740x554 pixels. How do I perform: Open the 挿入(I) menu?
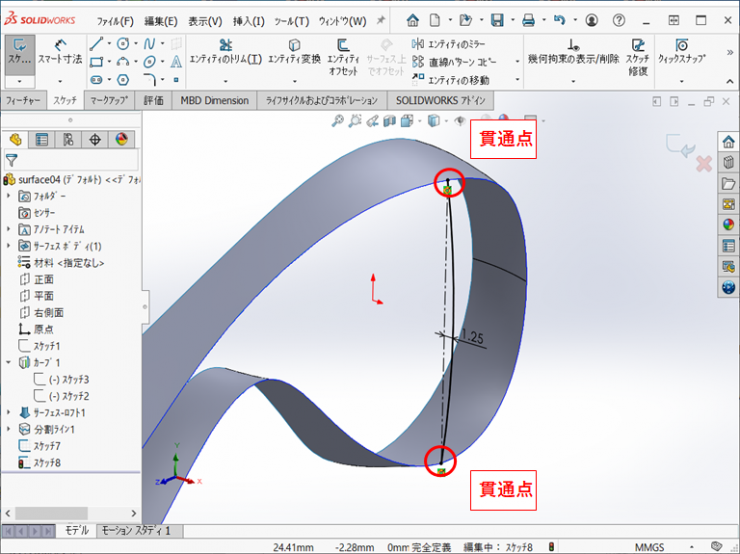pos(248,21)
